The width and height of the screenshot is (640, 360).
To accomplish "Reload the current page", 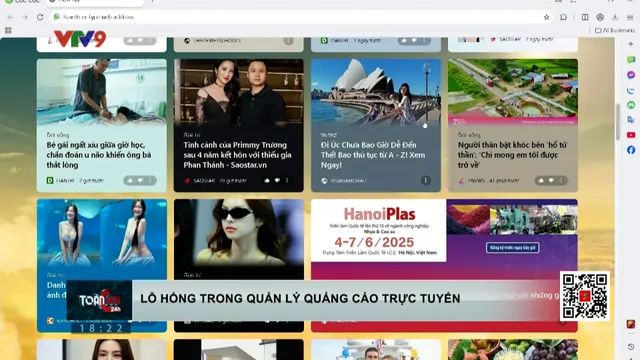I will point(40,17).
